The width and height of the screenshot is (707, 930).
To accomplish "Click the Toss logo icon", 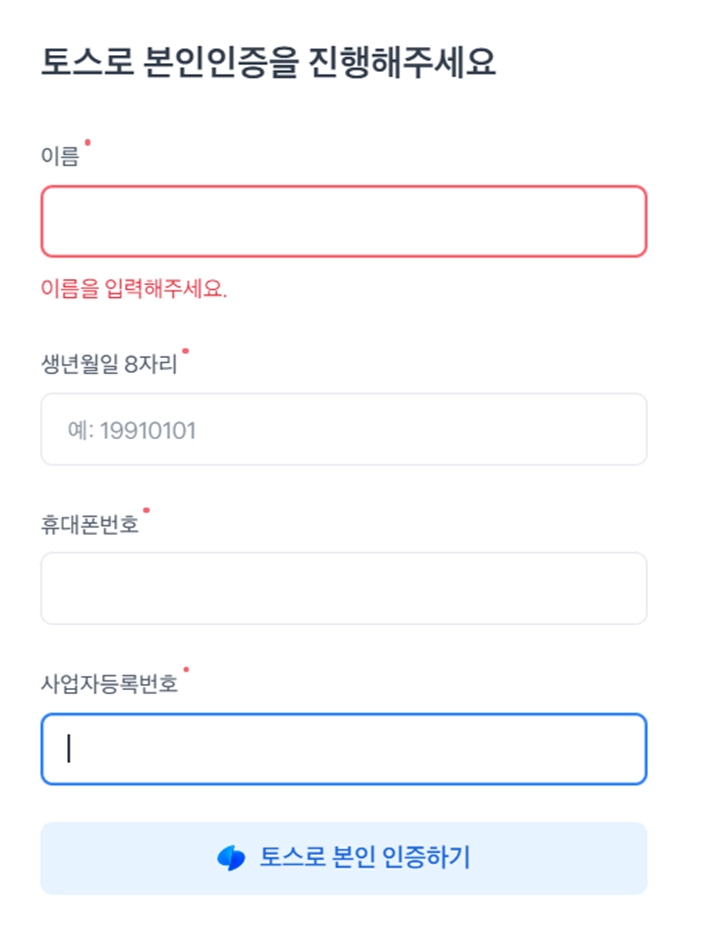I will [231, 858].
